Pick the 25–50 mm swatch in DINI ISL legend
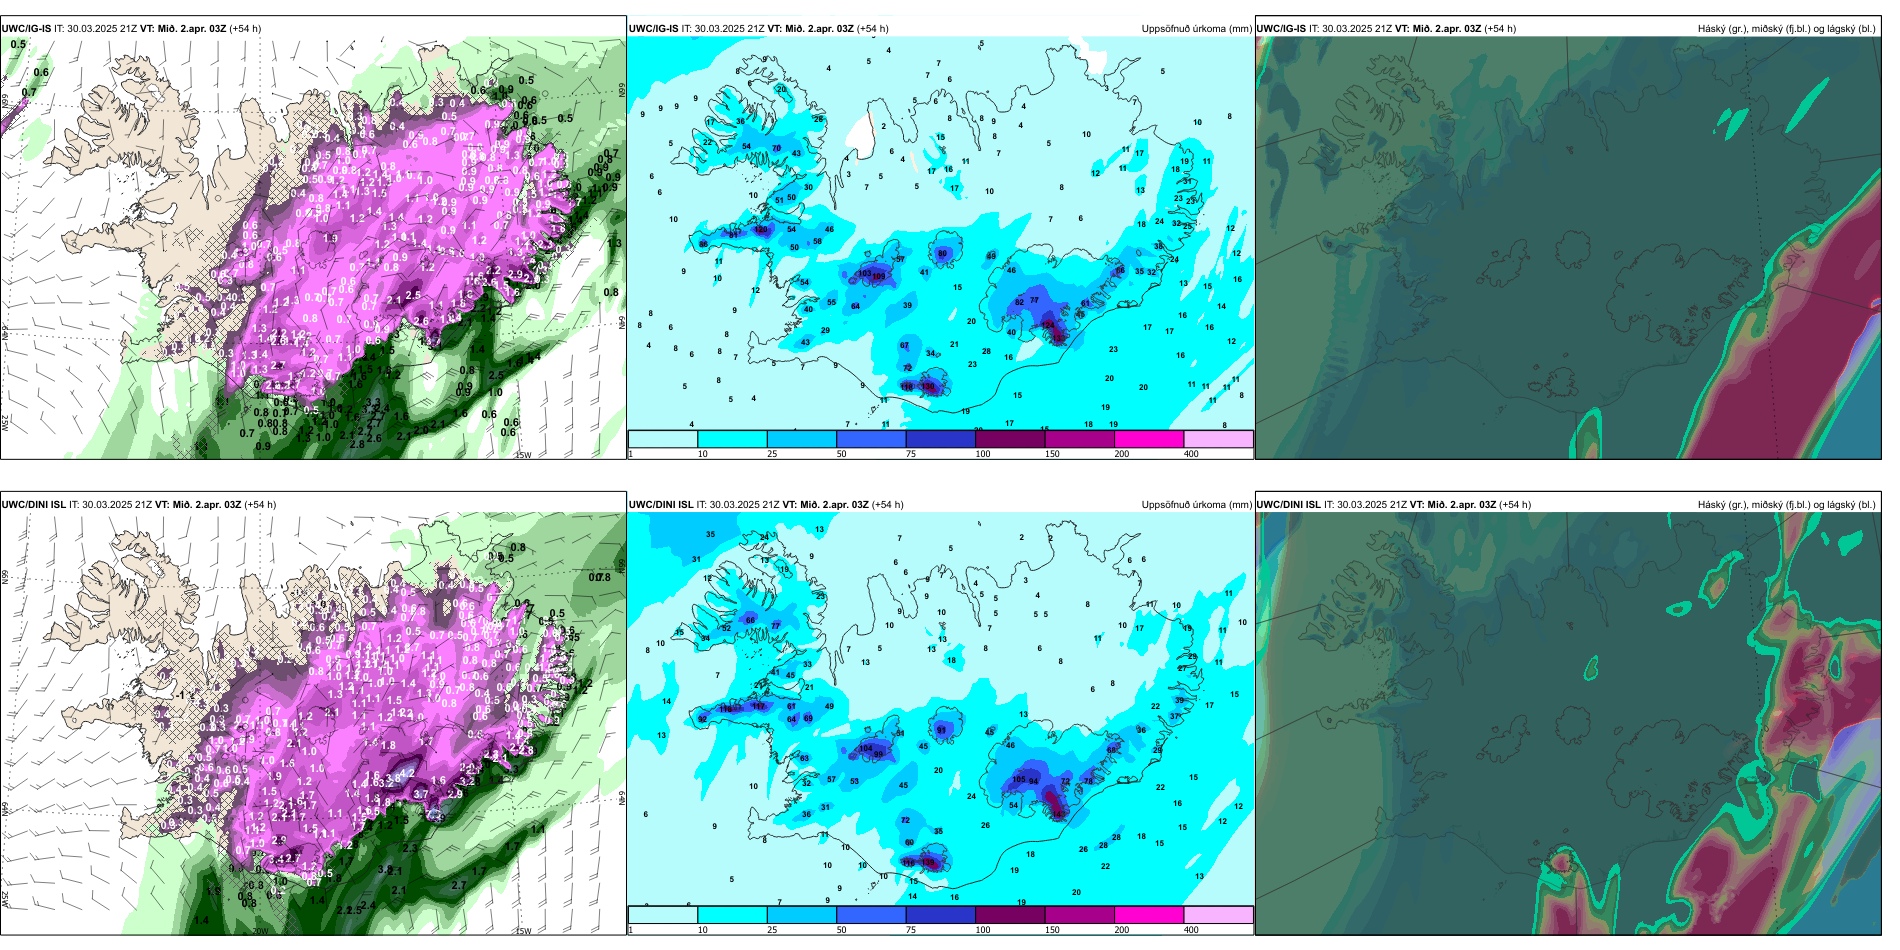The image size is (1900, 950). coord(801,915)
